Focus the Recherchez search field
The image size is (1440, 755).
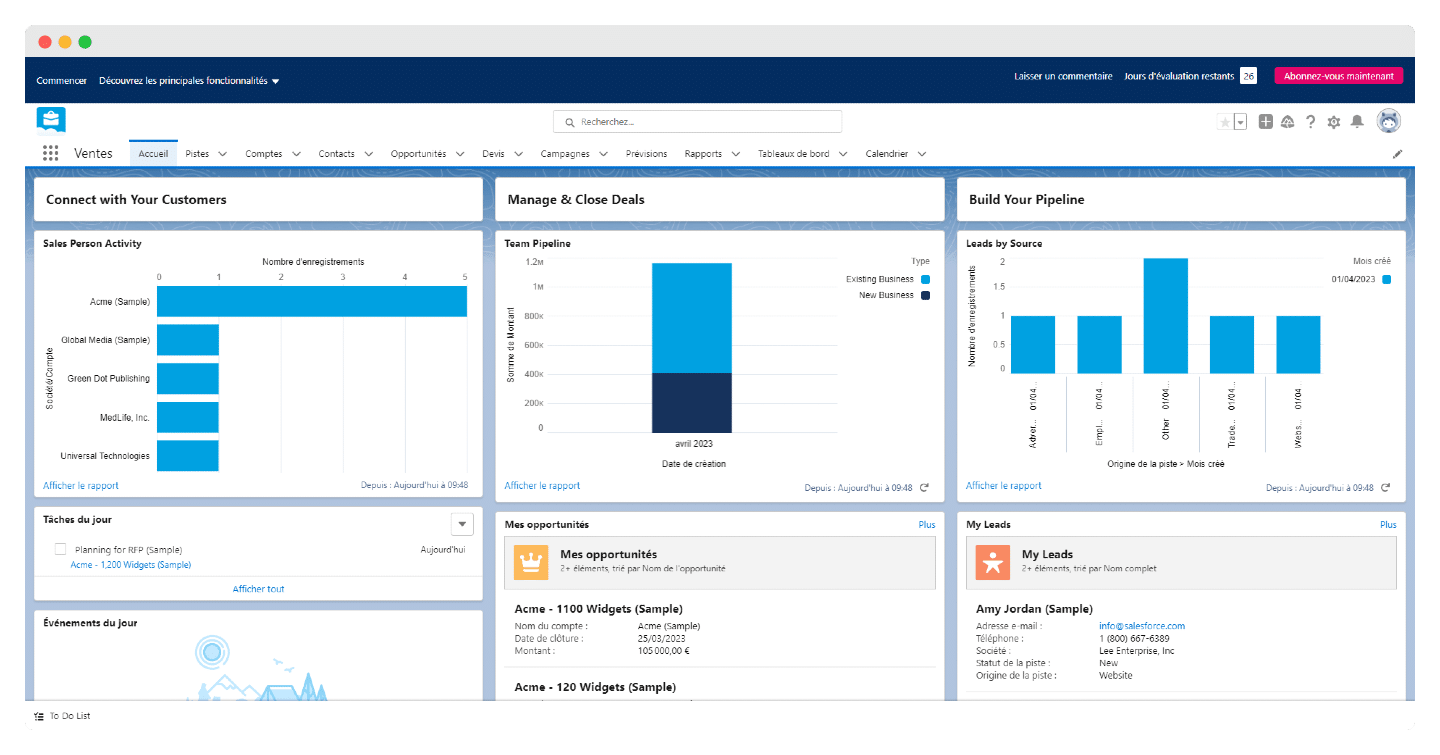pos(697,122)
